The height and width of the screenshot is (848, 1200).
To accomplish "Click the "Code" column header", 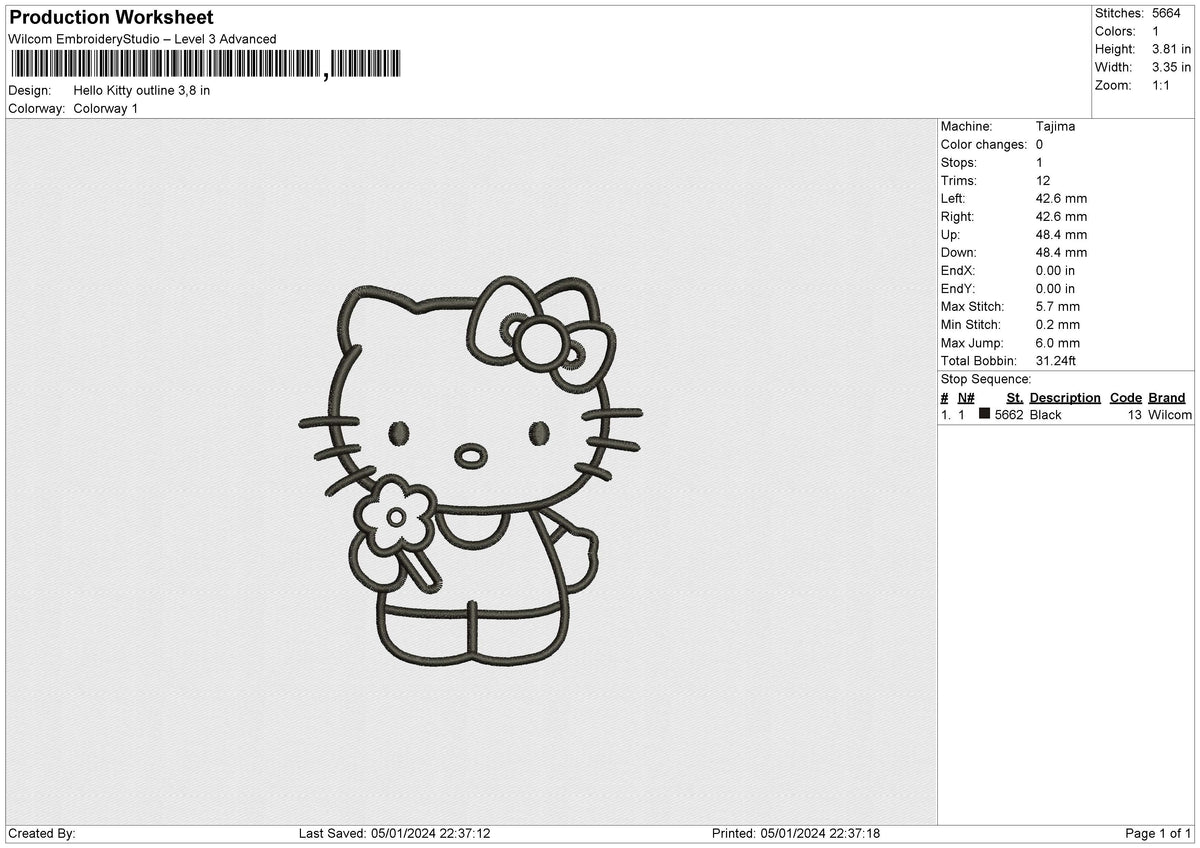I will (1126, 397).
